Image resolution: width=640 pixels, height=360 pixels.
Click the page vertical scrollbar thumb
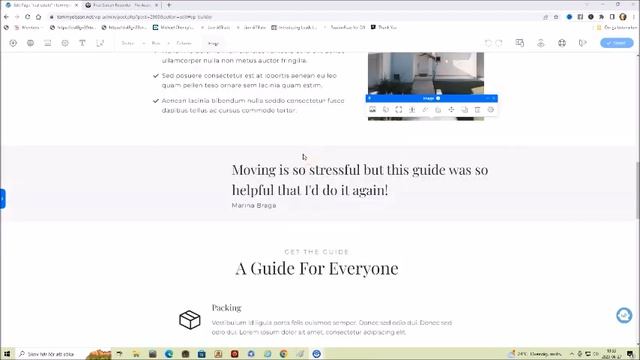[x=637, y=190]
